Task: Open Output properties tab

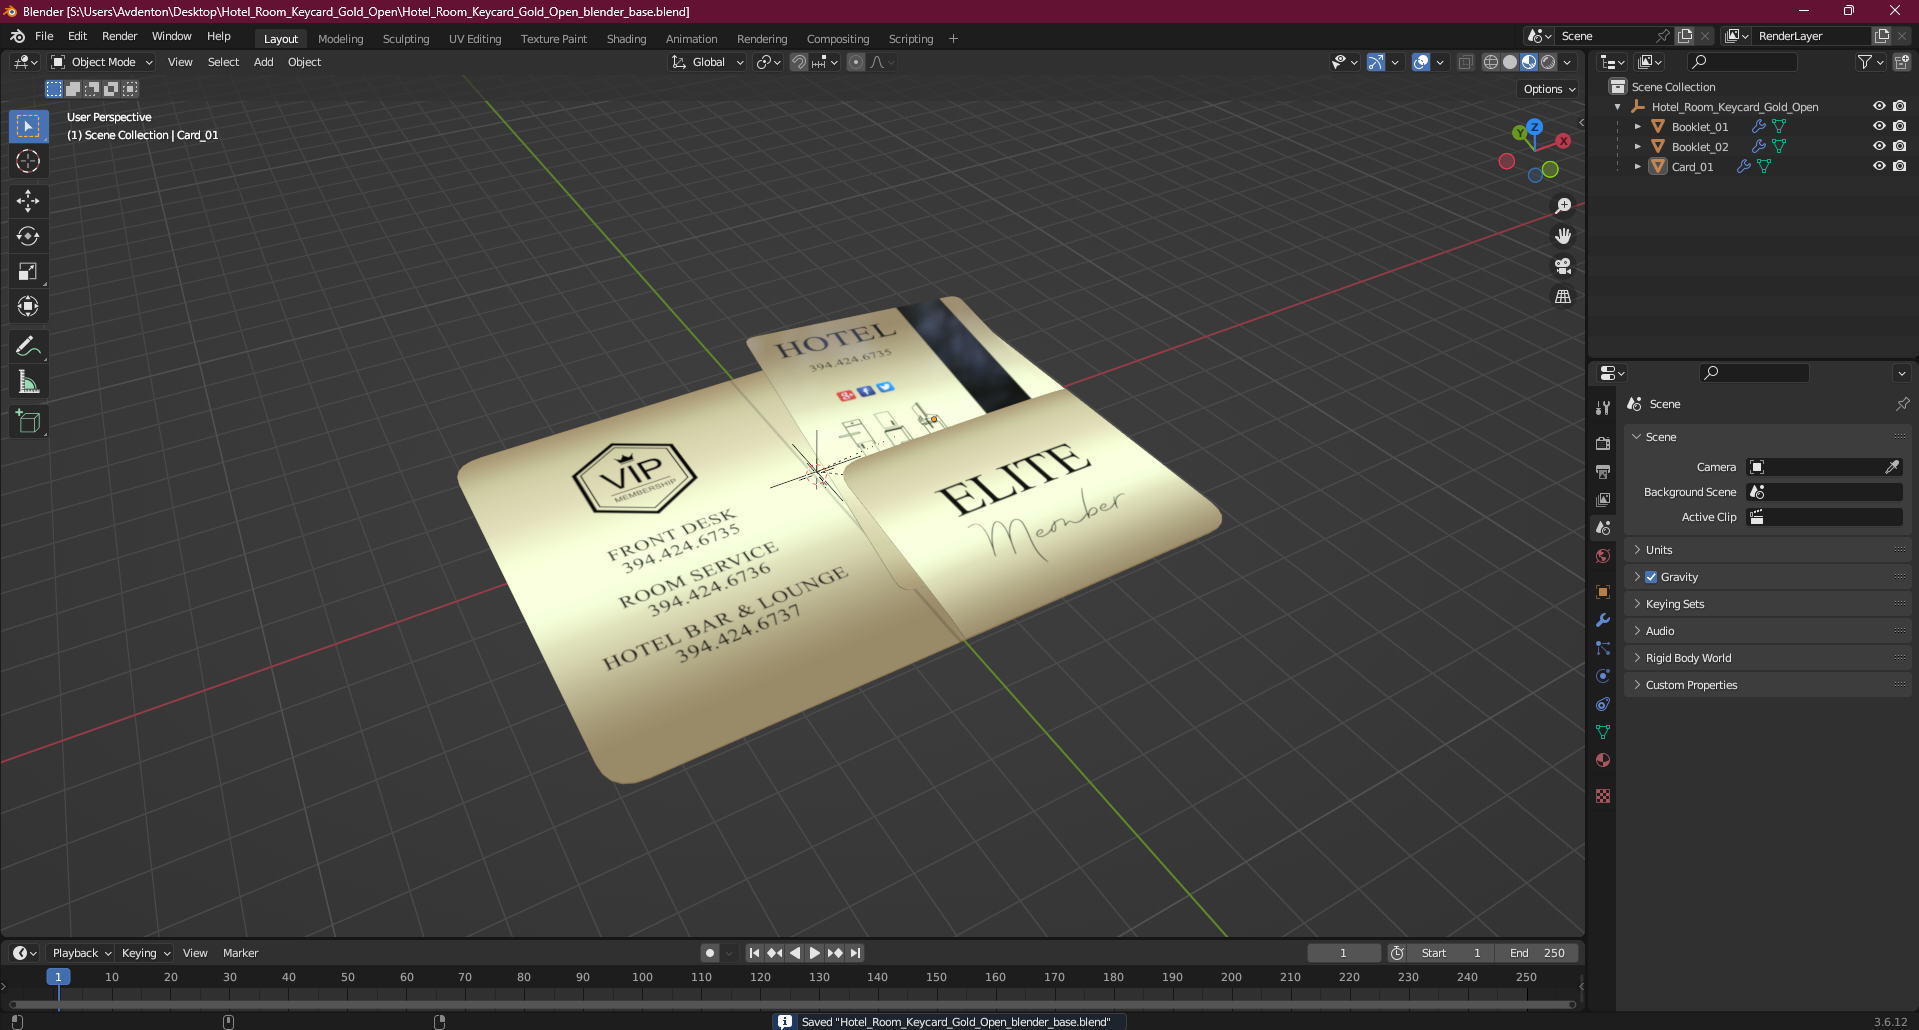Action: [1603, 471]
